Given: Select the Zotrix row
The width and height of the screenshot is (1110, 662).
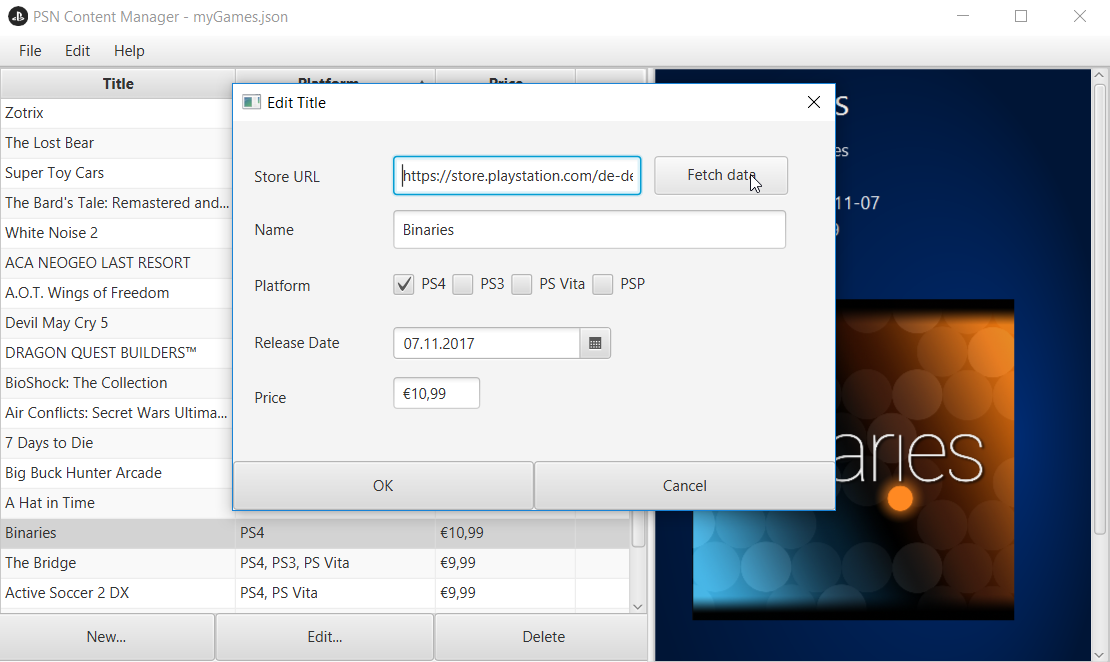Looking at the screenshot, I should [117, 113].
